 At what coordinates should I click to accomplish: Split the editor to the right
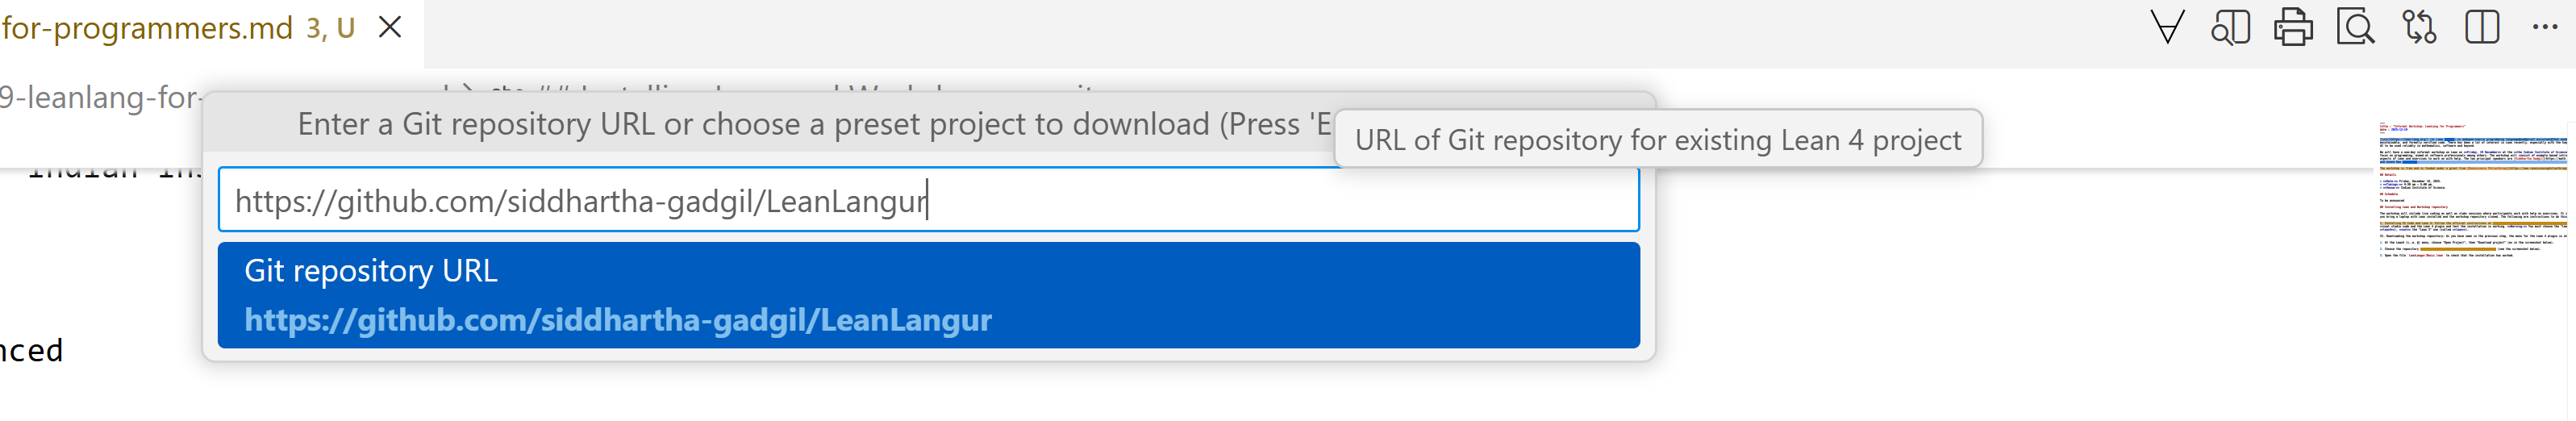click(2482, 27)
